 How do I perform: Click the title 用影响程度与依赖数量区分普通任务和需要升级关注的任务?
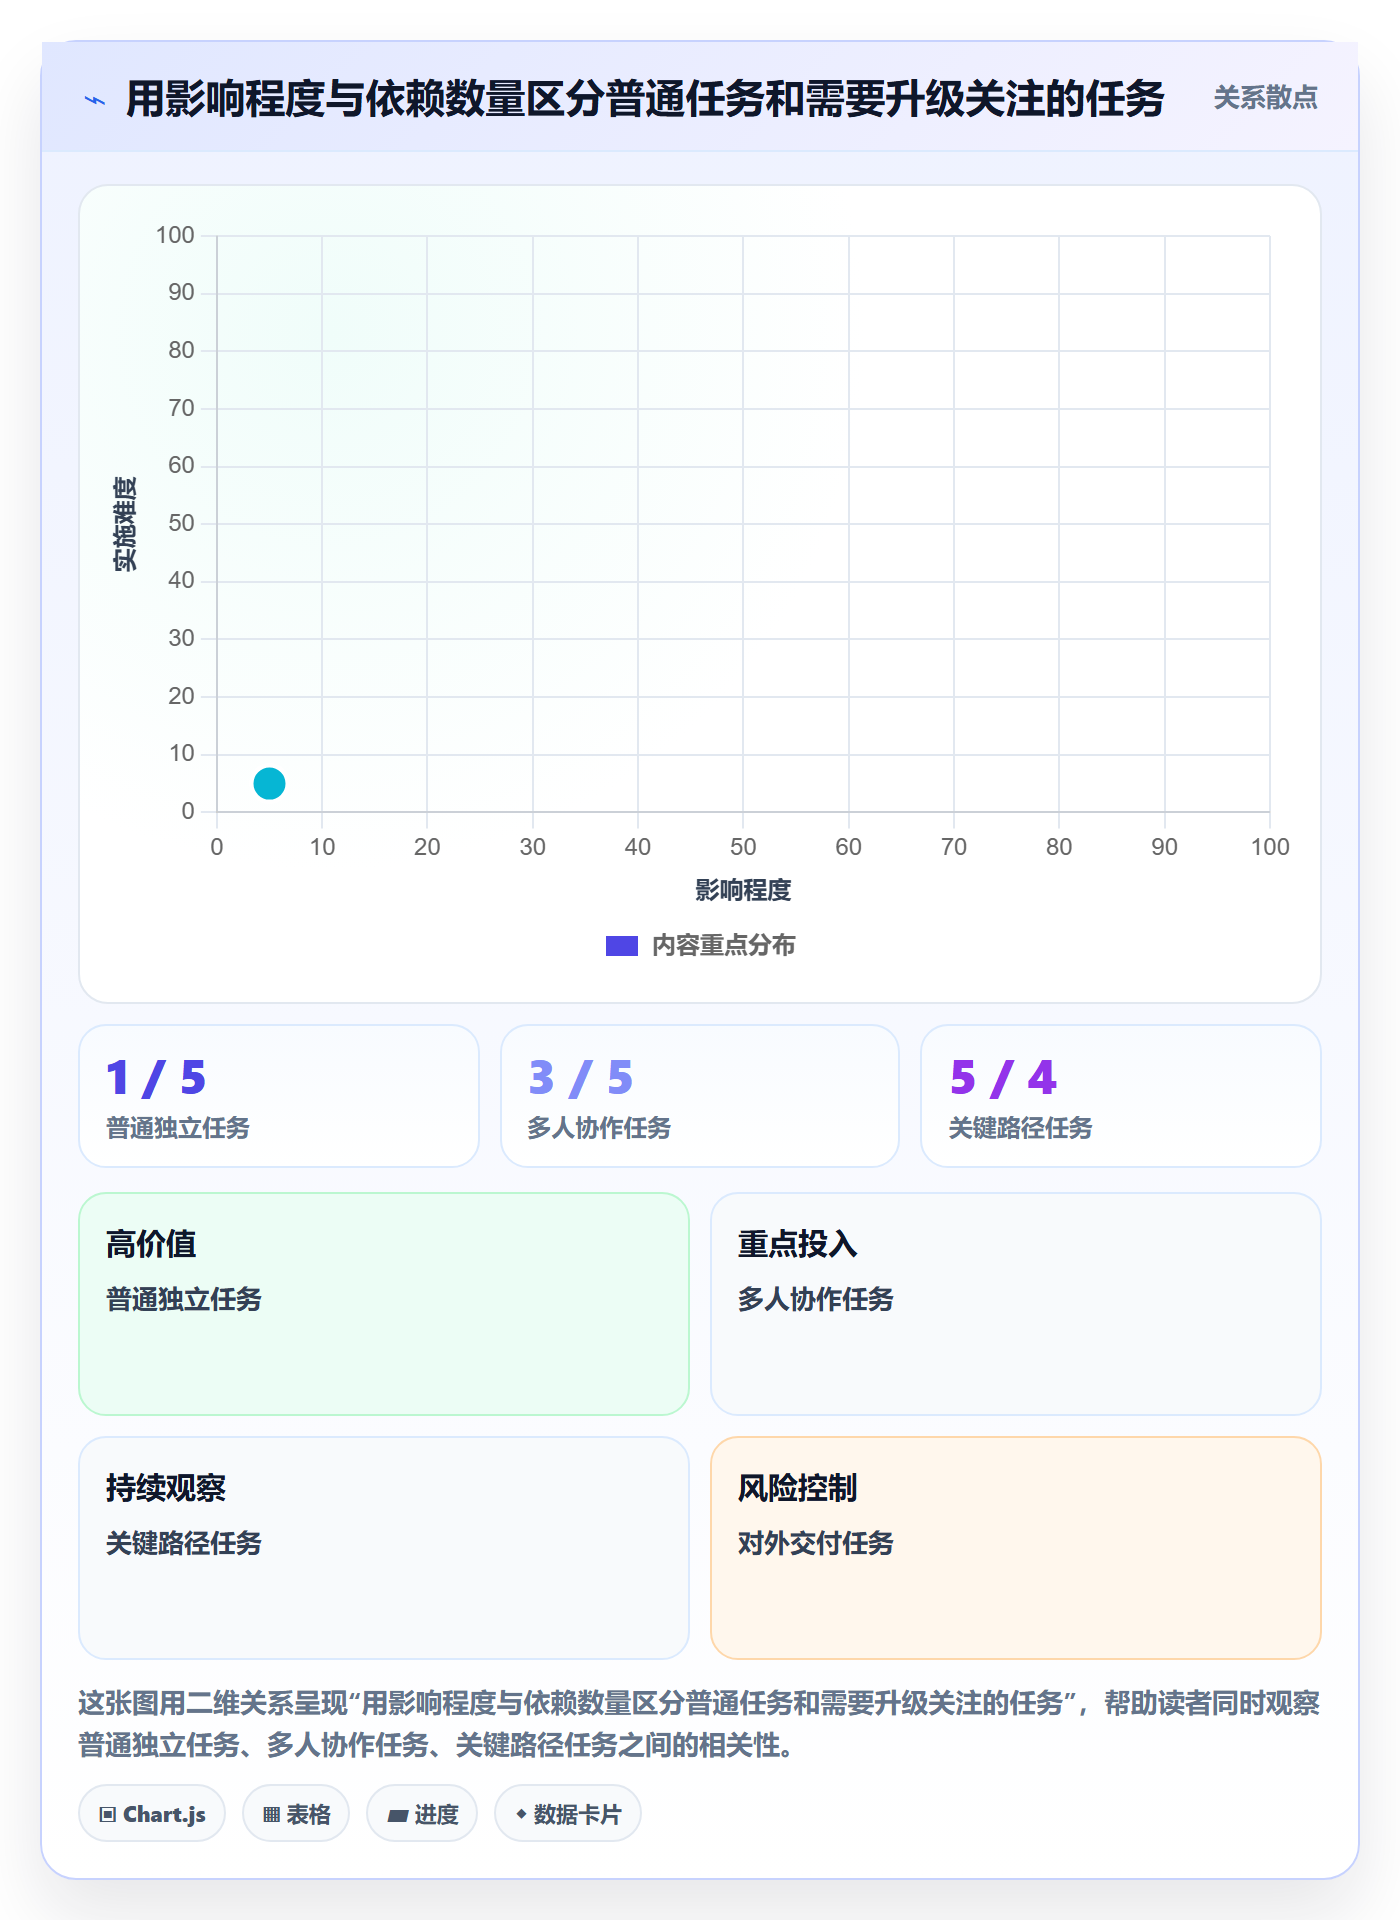(x=645, y=99)
